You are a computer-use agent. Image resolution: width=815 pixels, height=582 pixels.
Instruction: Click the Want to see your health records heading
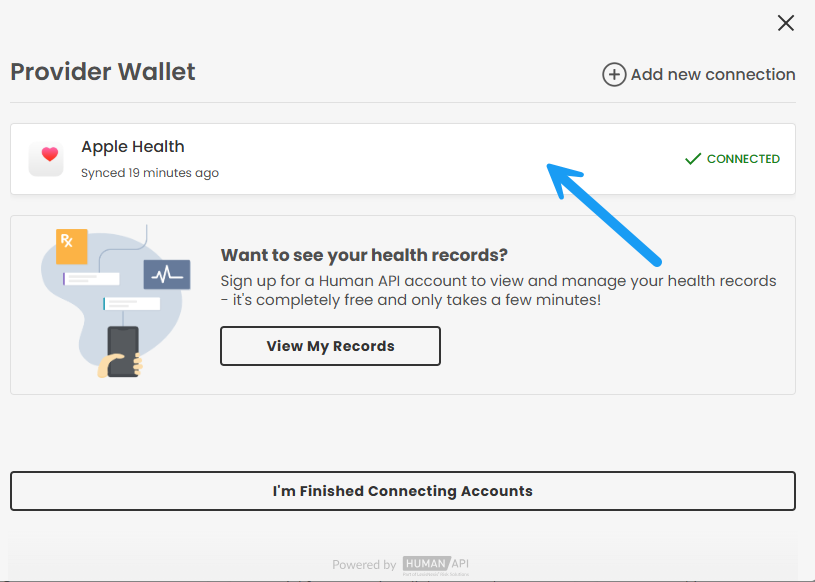coord(364,255)
